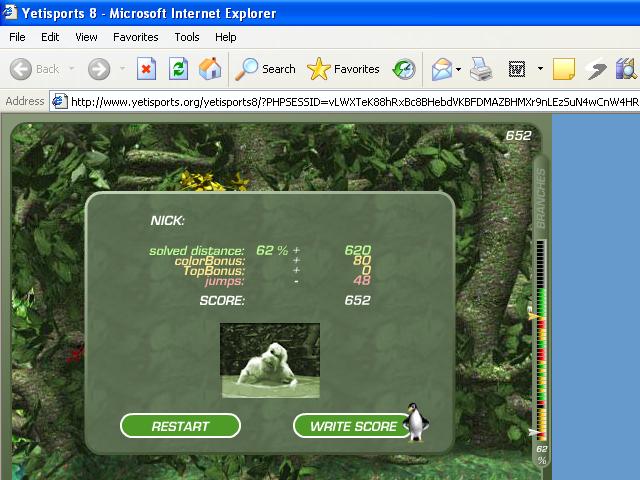
Task: Open the File menu
Action: [x=17, y=37]
